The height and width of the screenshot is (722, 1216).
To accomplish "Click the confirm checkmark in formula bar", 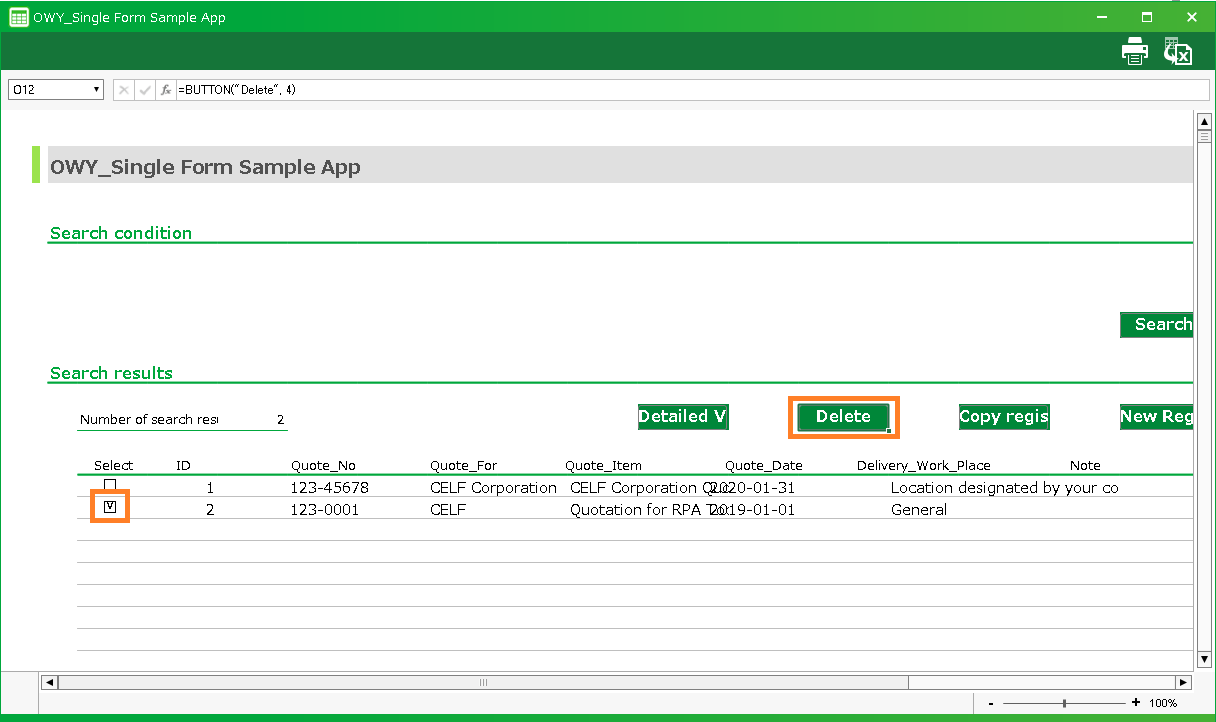I will click(145, 90).
